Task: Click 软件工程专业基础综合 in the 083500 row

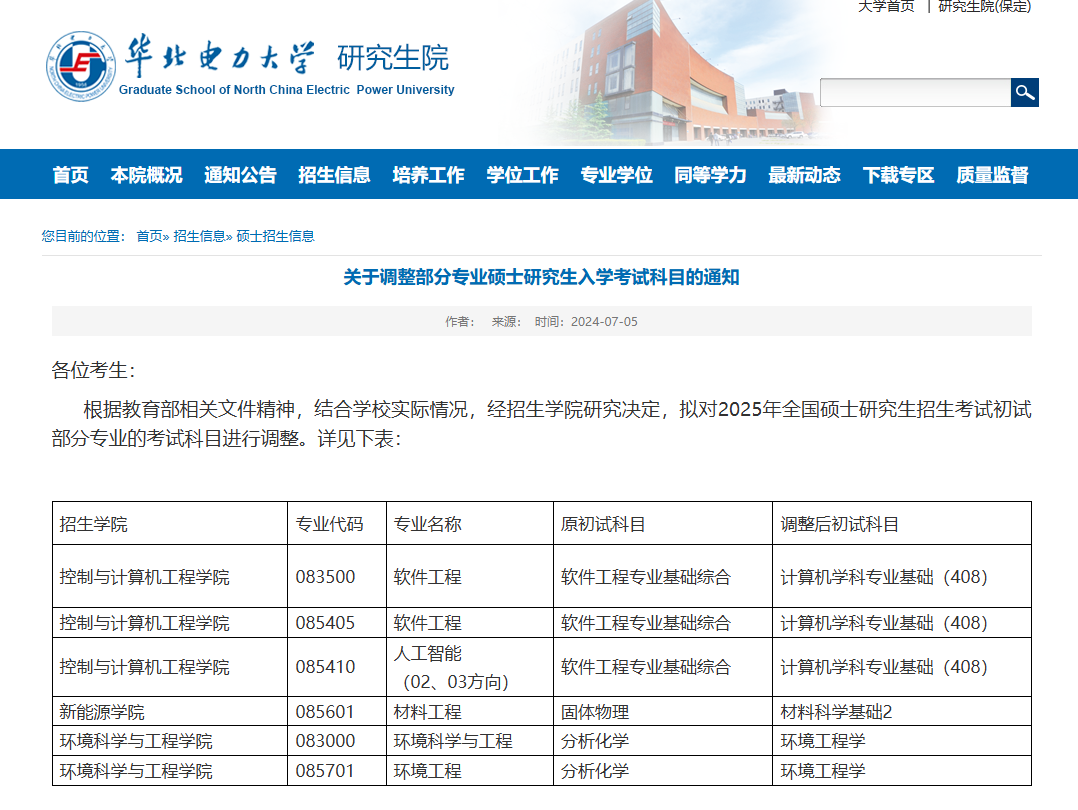Action: point(646,576)
